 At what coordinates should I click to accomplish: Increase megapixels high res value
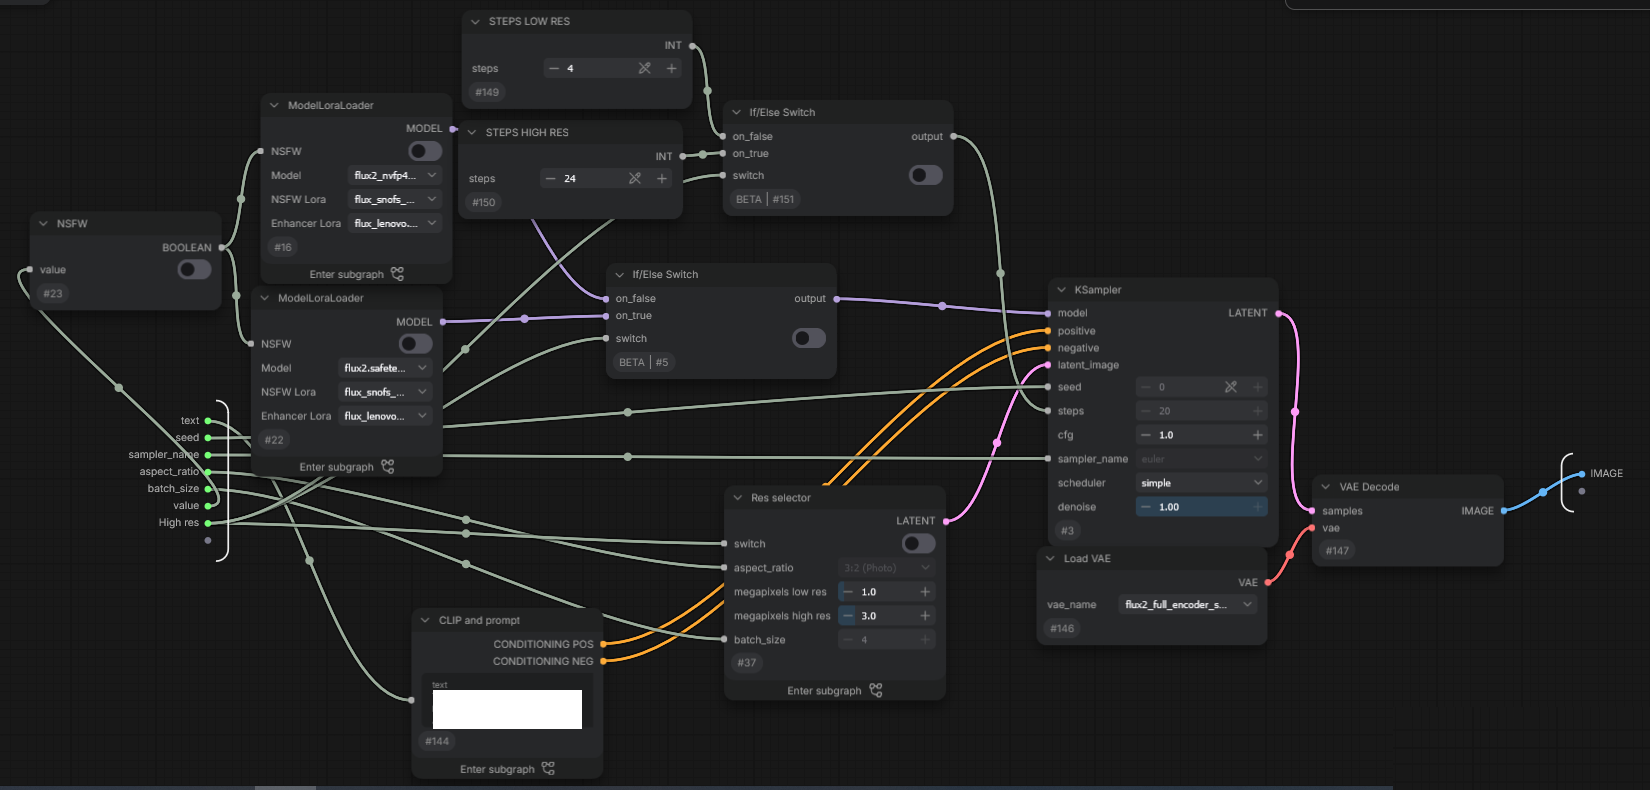pos(925,616)
